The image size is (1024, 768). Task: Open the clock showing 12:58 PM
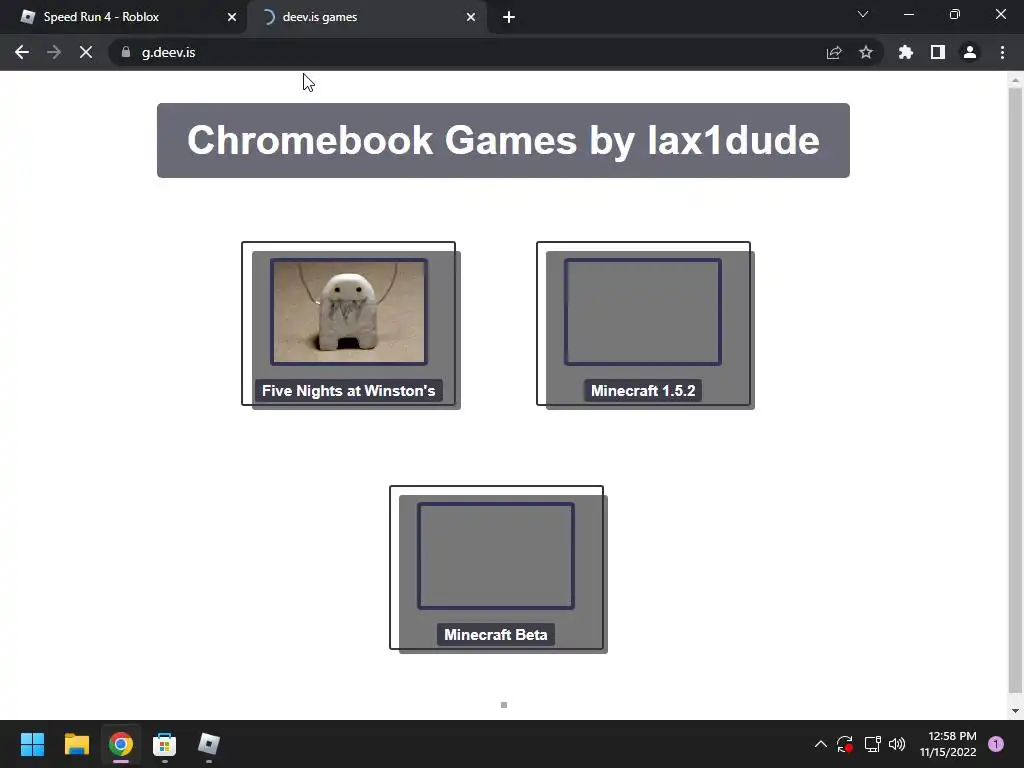pyautogui.click(x=948, y=744)
